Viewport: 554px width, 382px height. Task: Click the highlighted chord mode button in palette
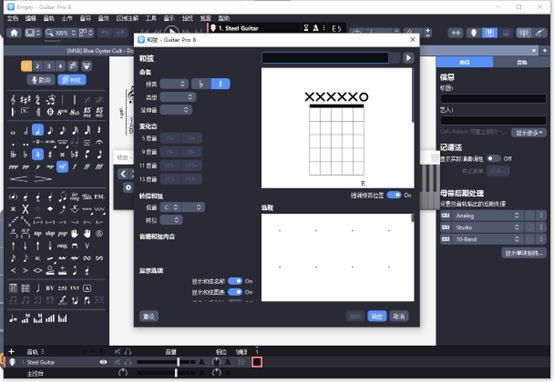click(72, 80)
